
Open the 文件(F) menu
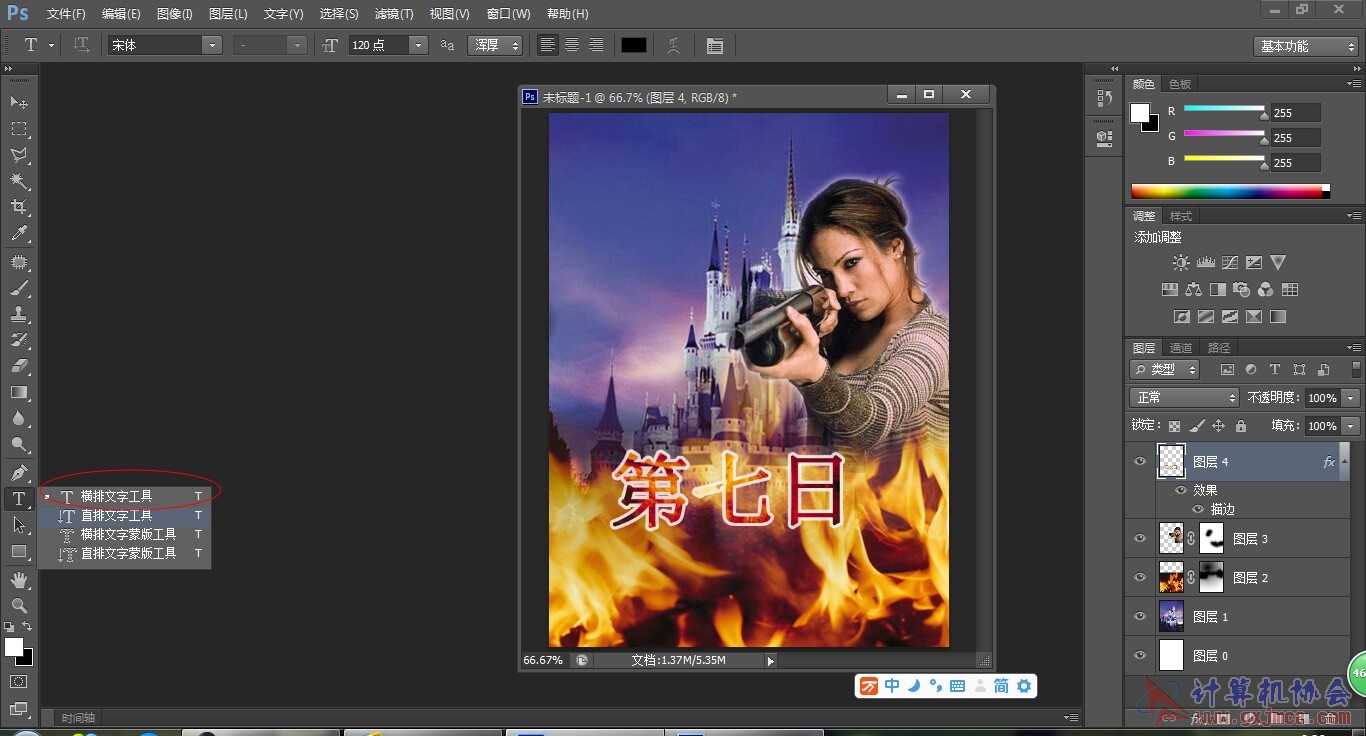[x=66, y=14]
